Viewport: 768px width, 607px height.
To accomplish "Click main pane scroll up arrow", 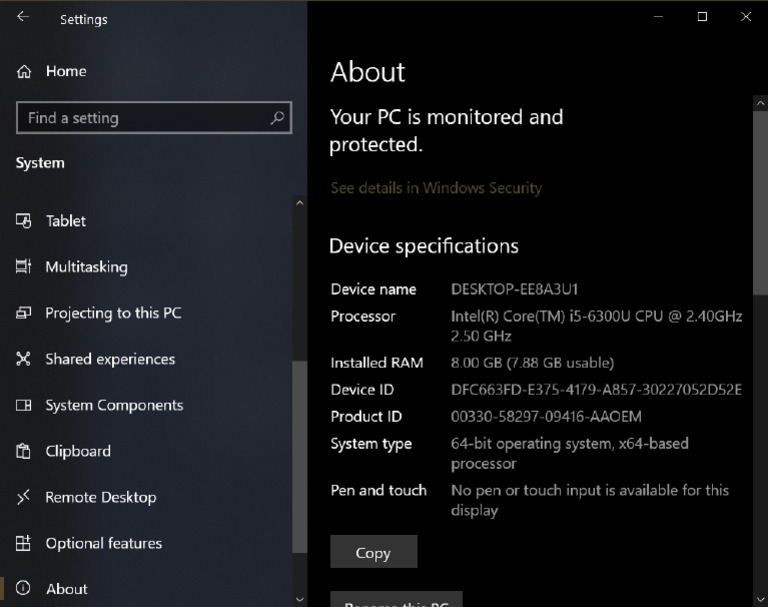I will click(x=760, y=103).
